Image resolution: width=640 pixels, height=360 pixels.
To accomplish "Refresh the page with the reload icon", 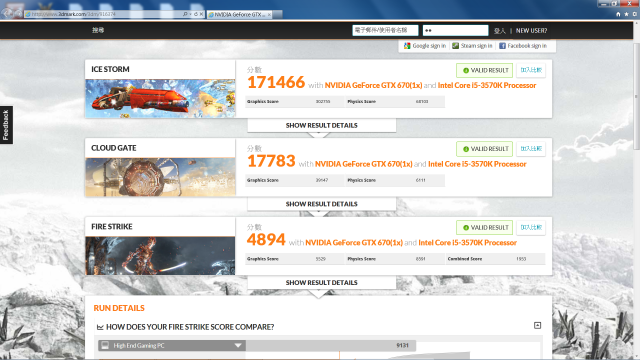I will (196, 14).
